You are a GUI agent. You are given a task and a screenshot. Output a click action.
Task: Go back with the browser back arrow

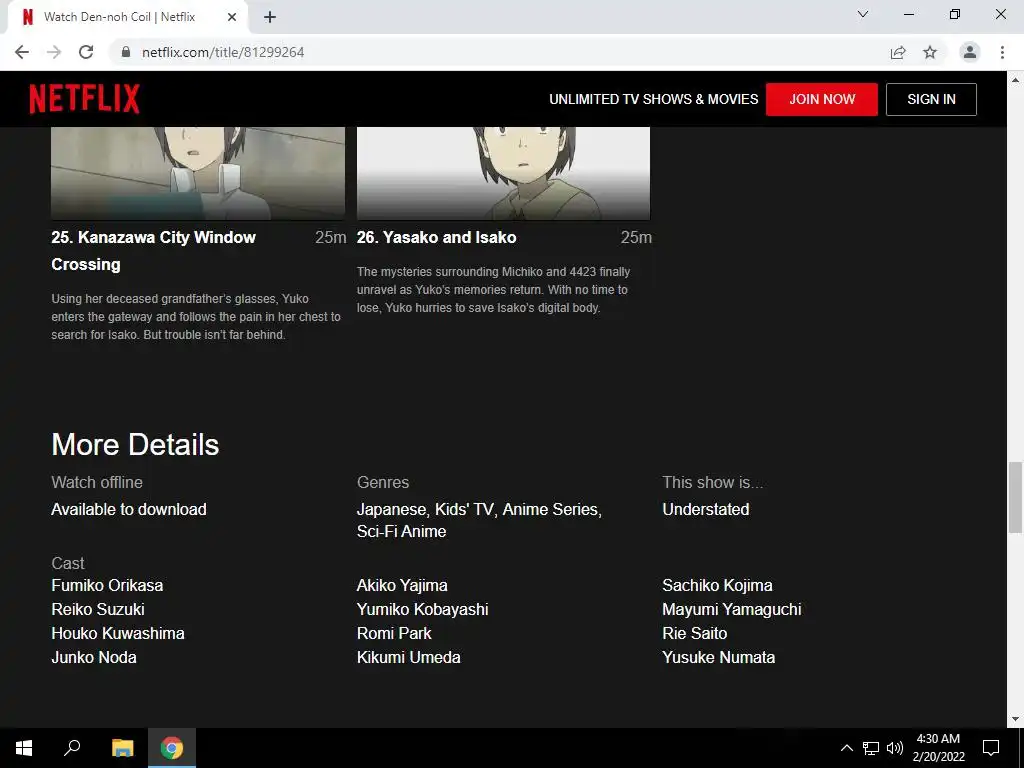pos(22,52)
